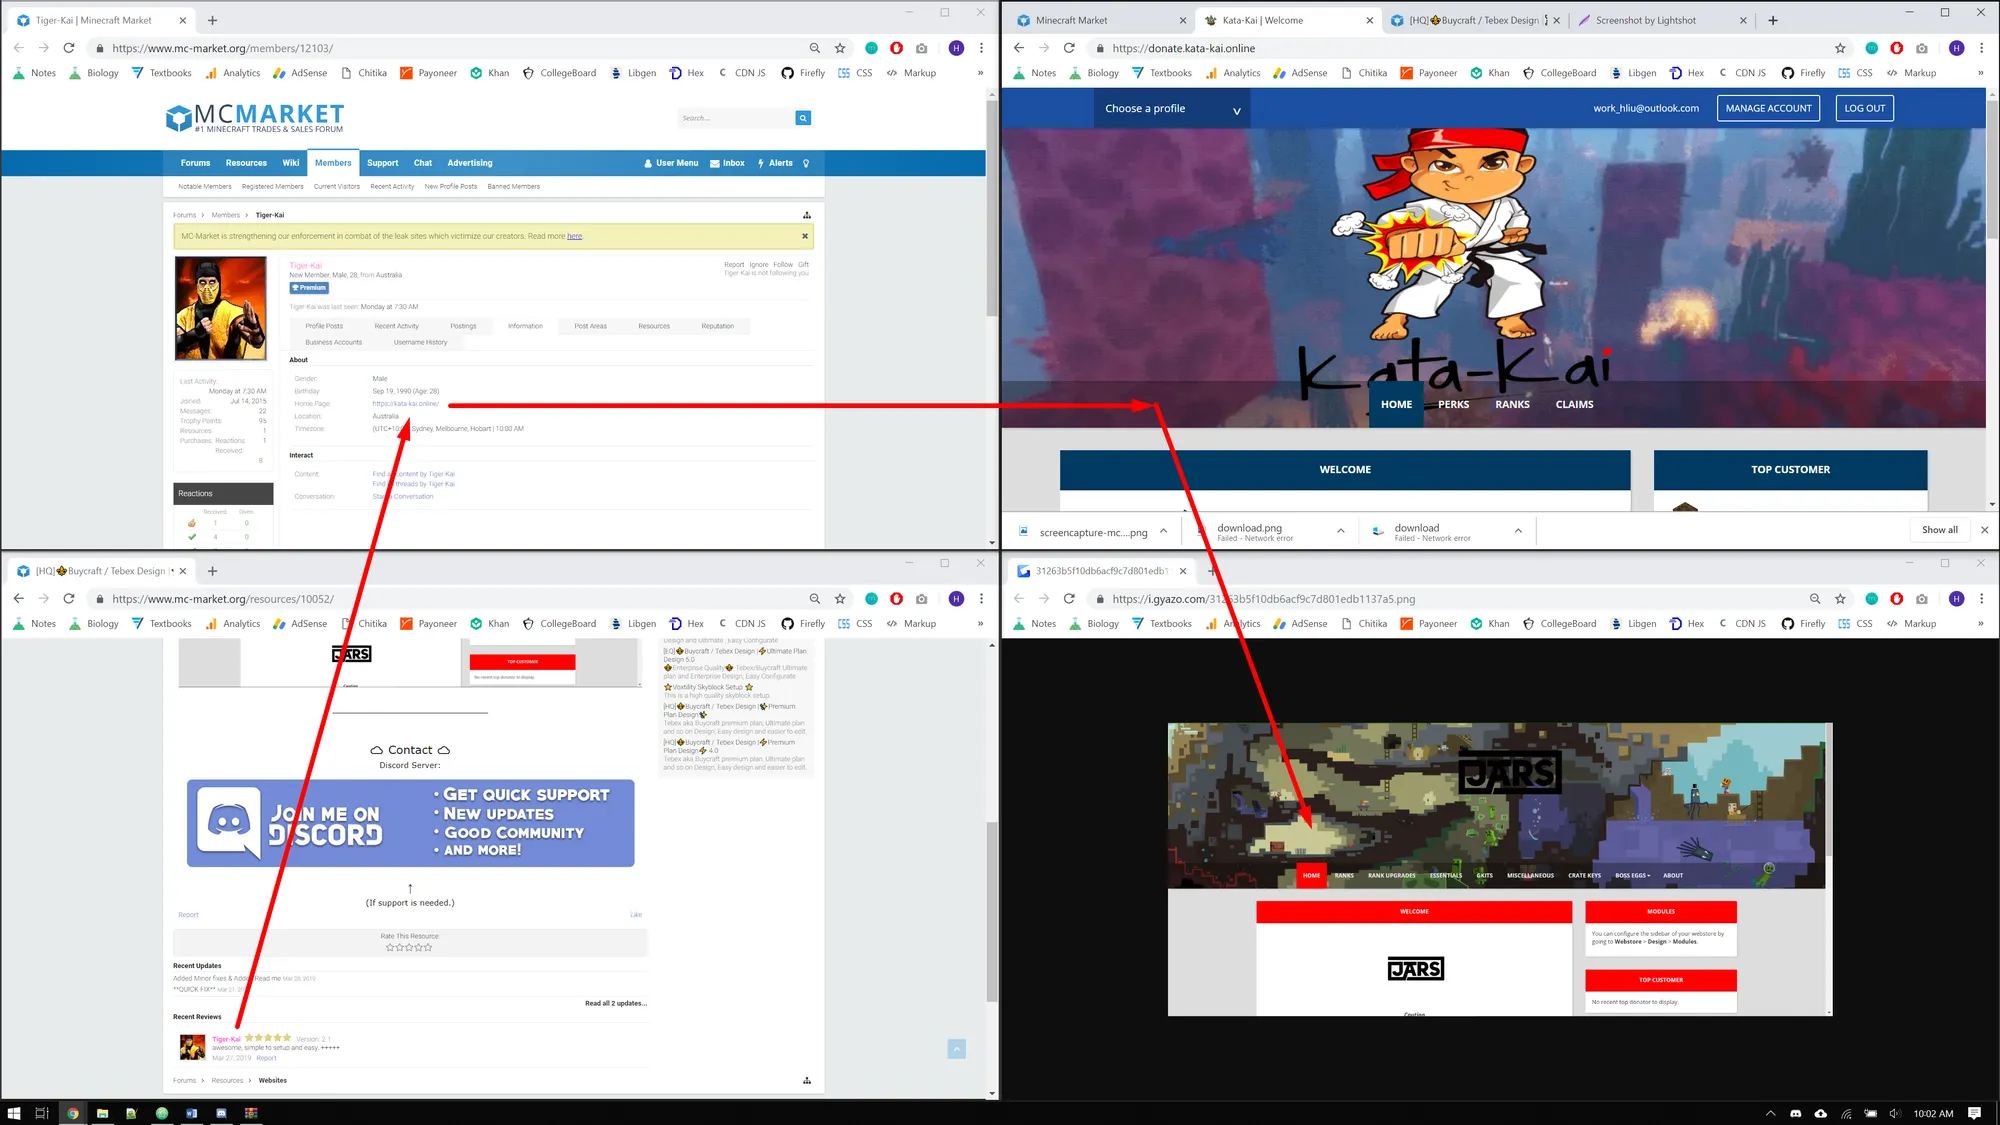Click the sitemap icon beside Tiger-Kai breadcrumb
This screenshot has height=1125, width=2000.
coord(806,215)
